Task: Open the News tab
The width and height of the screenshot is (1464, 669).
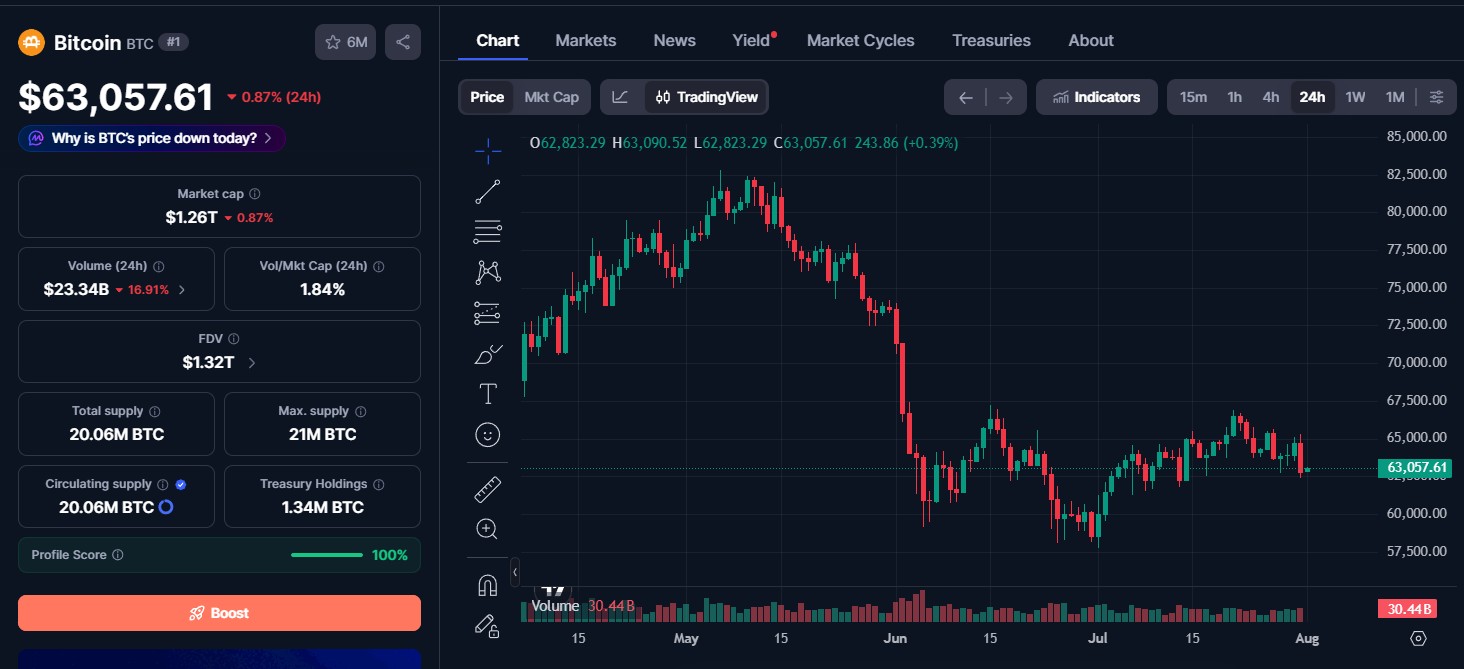Action: (675, 40)
